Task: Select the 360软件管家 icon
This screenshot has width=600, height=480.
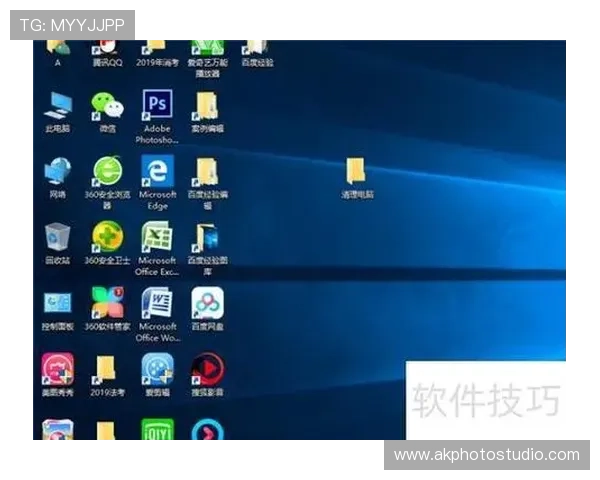Action: point(107,303)
